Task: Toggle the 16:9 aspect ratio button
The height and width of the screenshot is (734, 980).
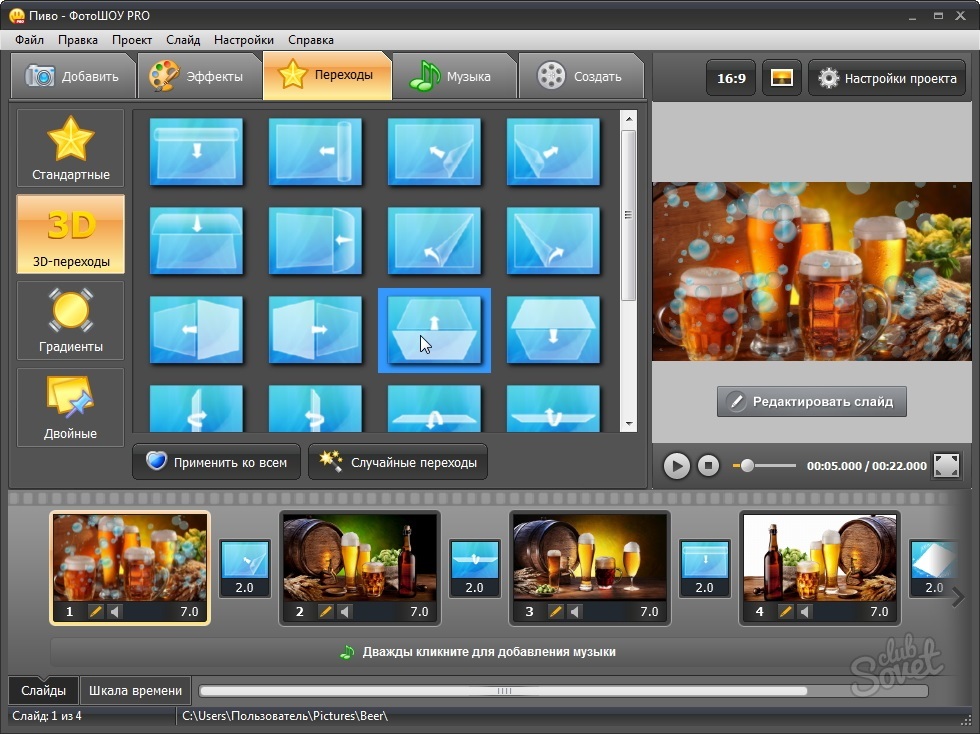Action: (x=730, y=78)
